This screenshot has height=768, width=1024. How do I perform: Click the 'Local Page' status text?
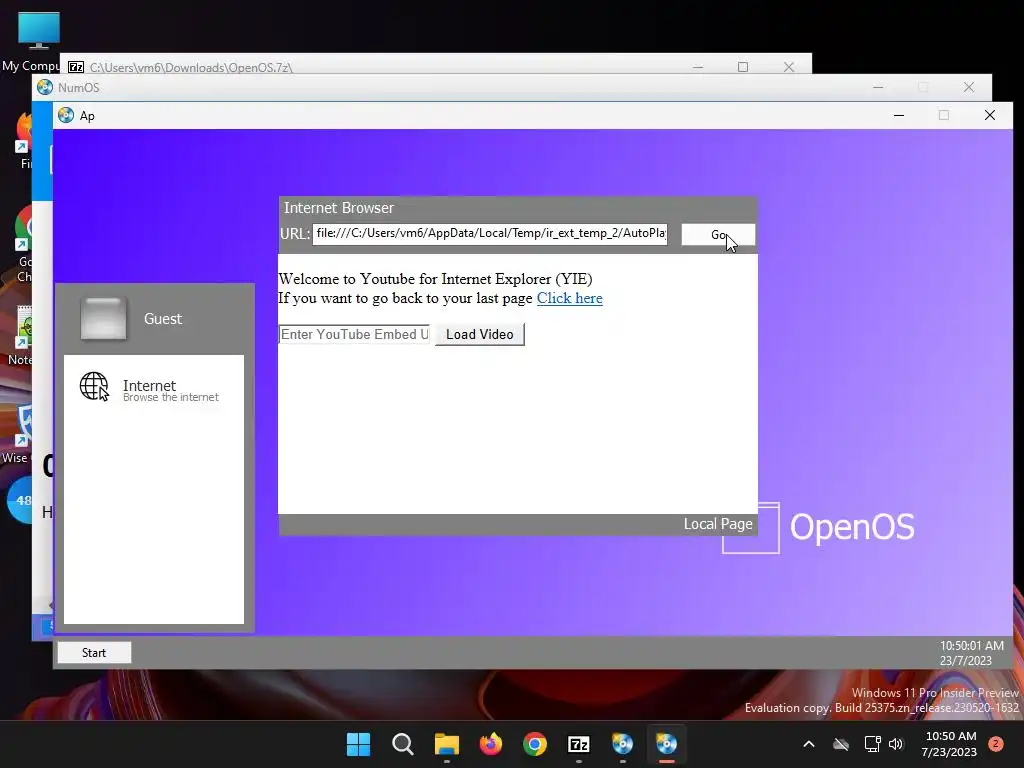click(718, 524)
